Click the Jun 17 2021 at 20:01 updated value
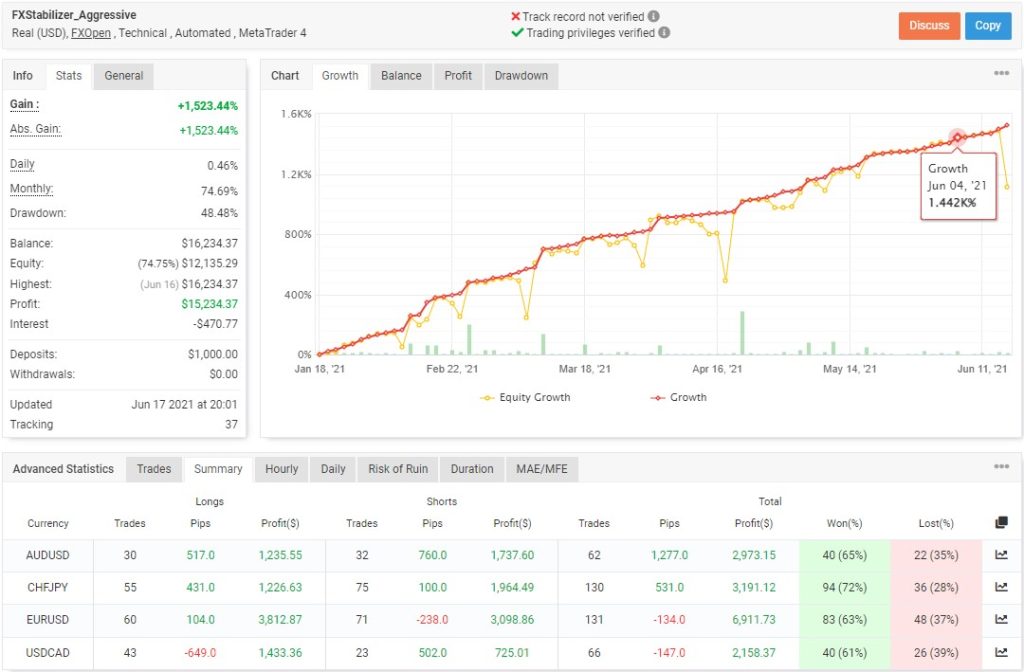 point(185,404)
